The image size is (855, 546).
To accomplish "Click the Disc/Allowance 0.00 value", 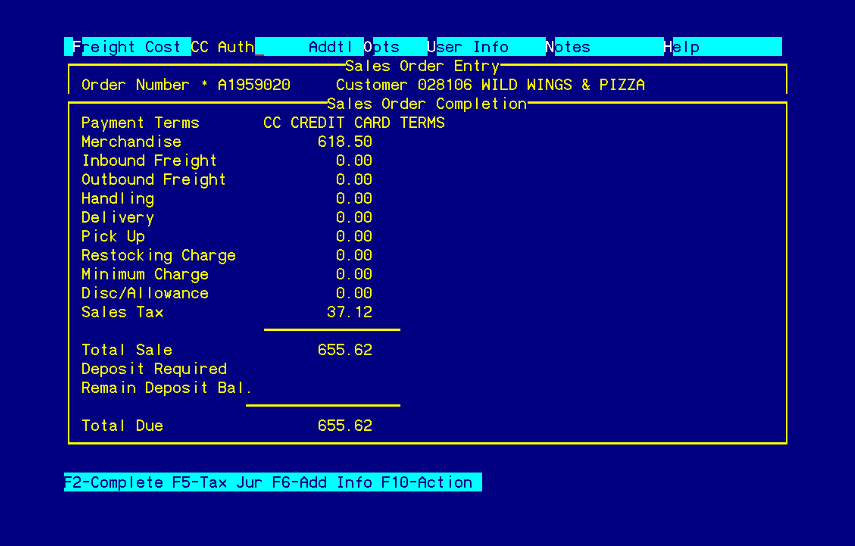I will click(x=354, y=293).
